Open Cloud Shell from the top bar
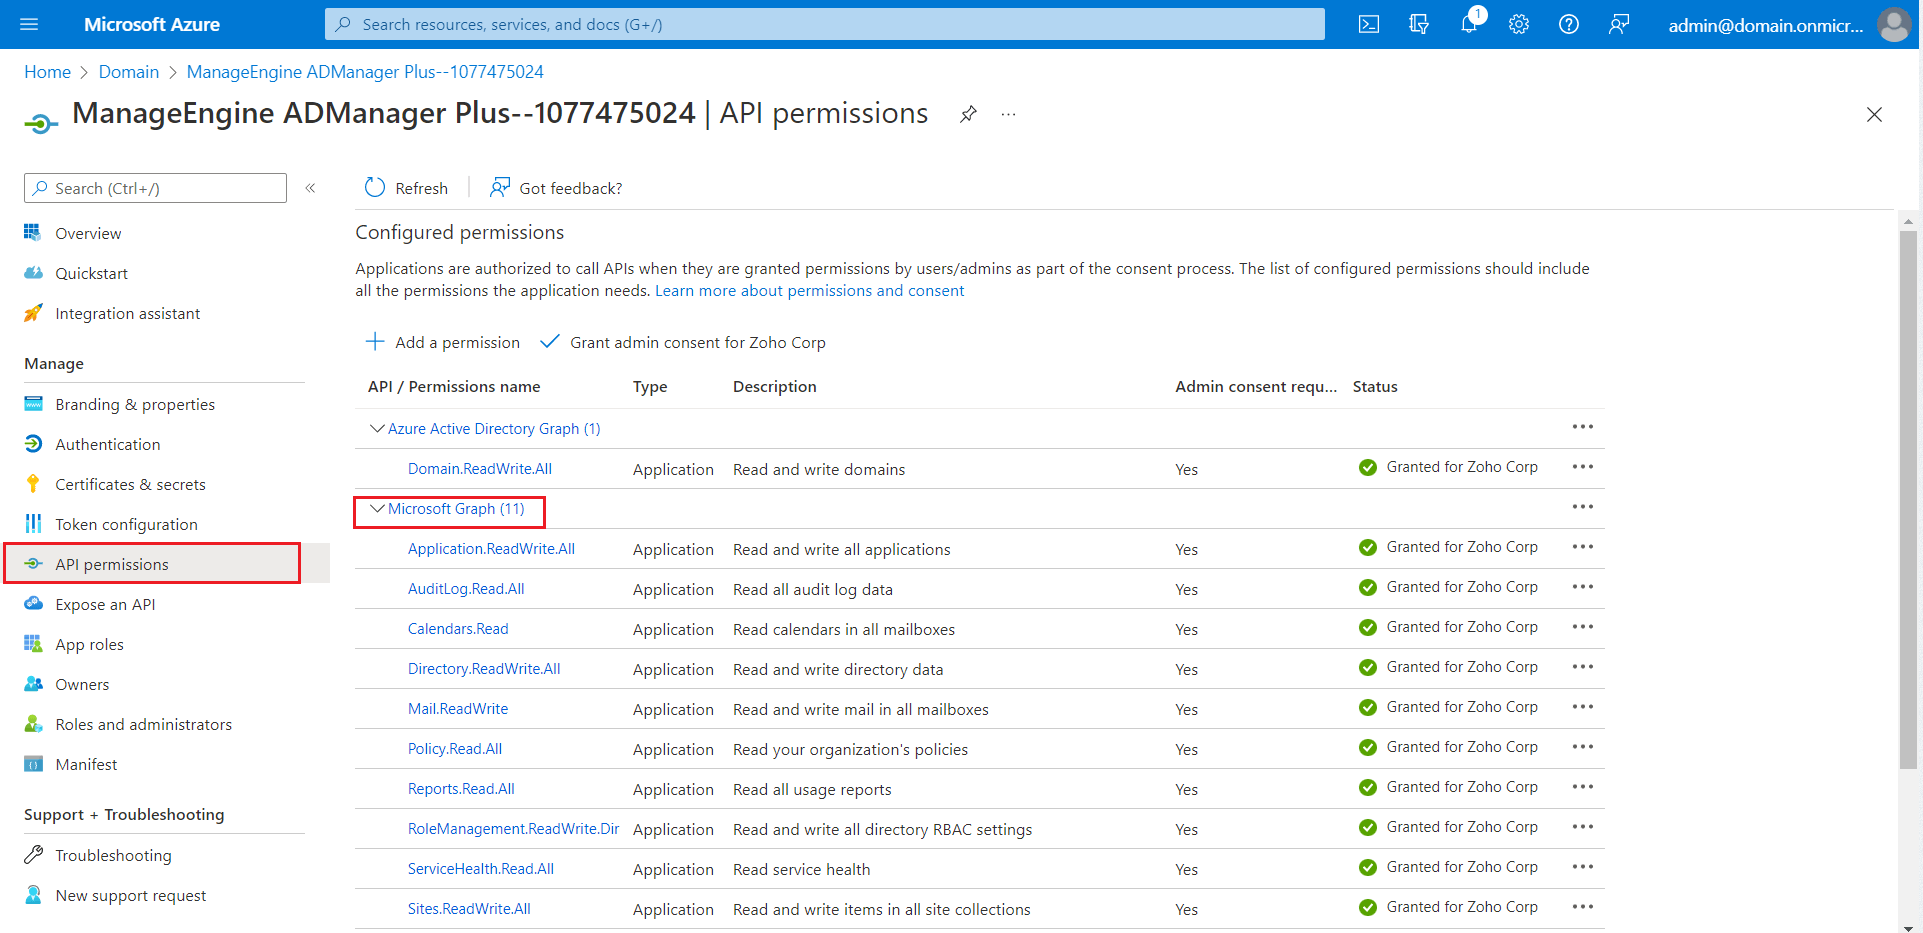The width and height of the screenshot is (1923, 933). [1368, 24]
